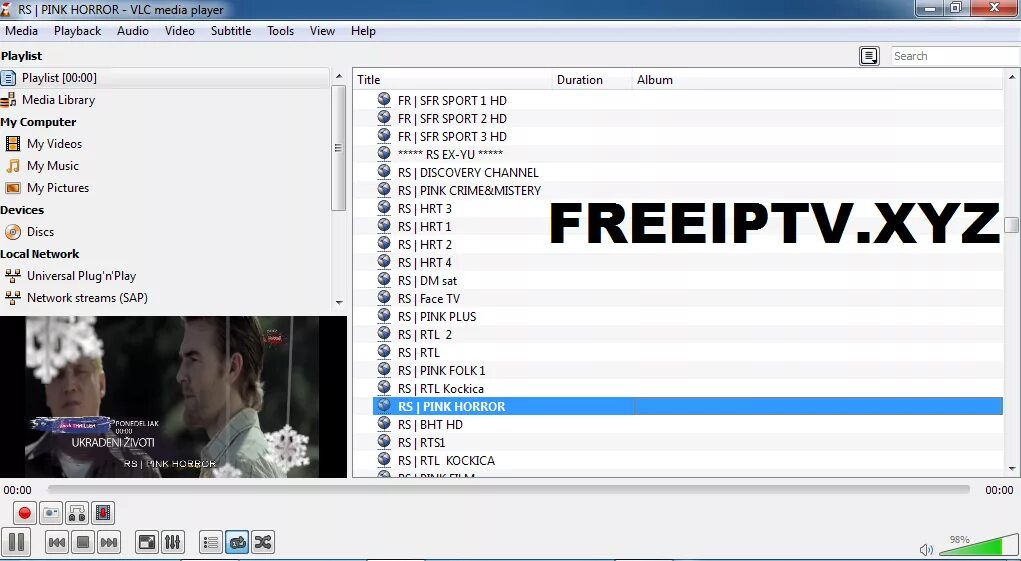Open the Subtitle menu

tap(231, 31)
